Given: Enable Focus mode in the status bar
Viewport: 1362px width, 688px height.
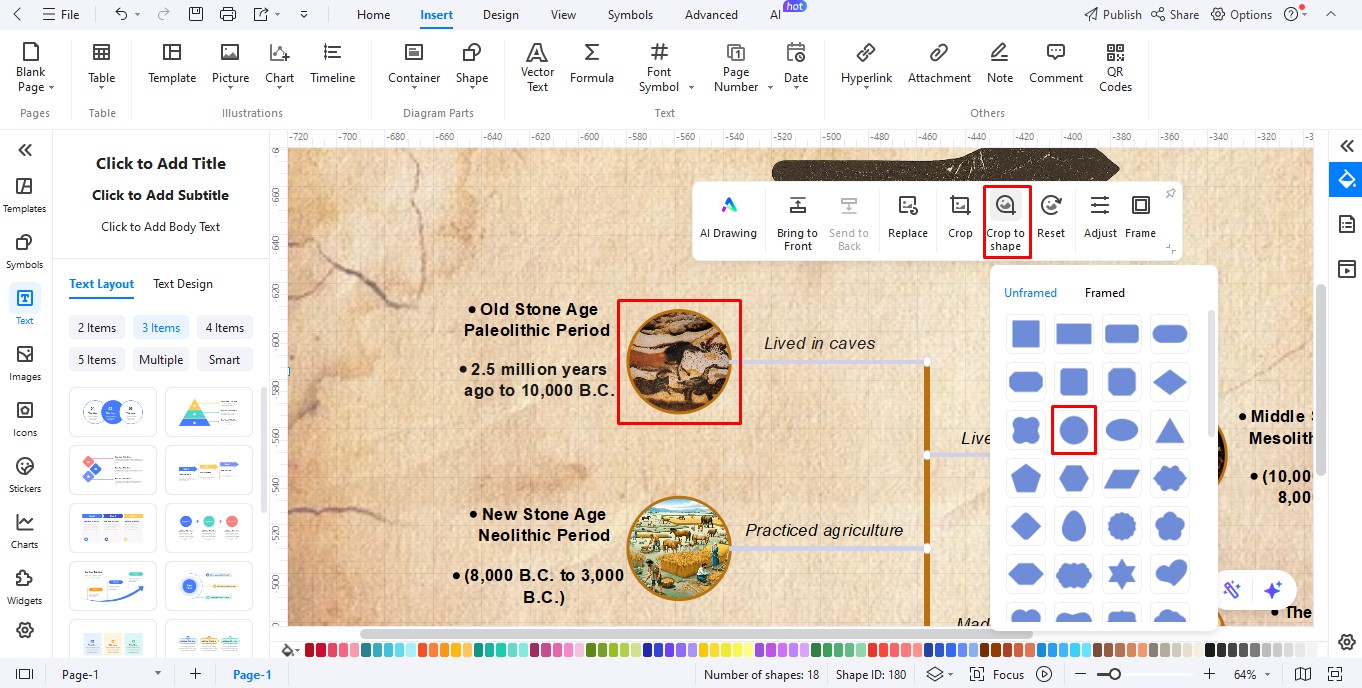Looking at the screenshot, I should (1007, 674).
